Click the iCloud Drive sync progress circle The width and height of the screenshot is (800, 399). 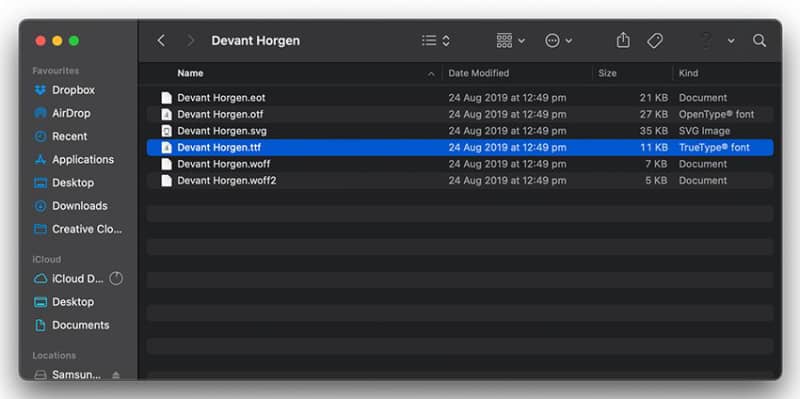pyautogui.click(x=116, y=279)
